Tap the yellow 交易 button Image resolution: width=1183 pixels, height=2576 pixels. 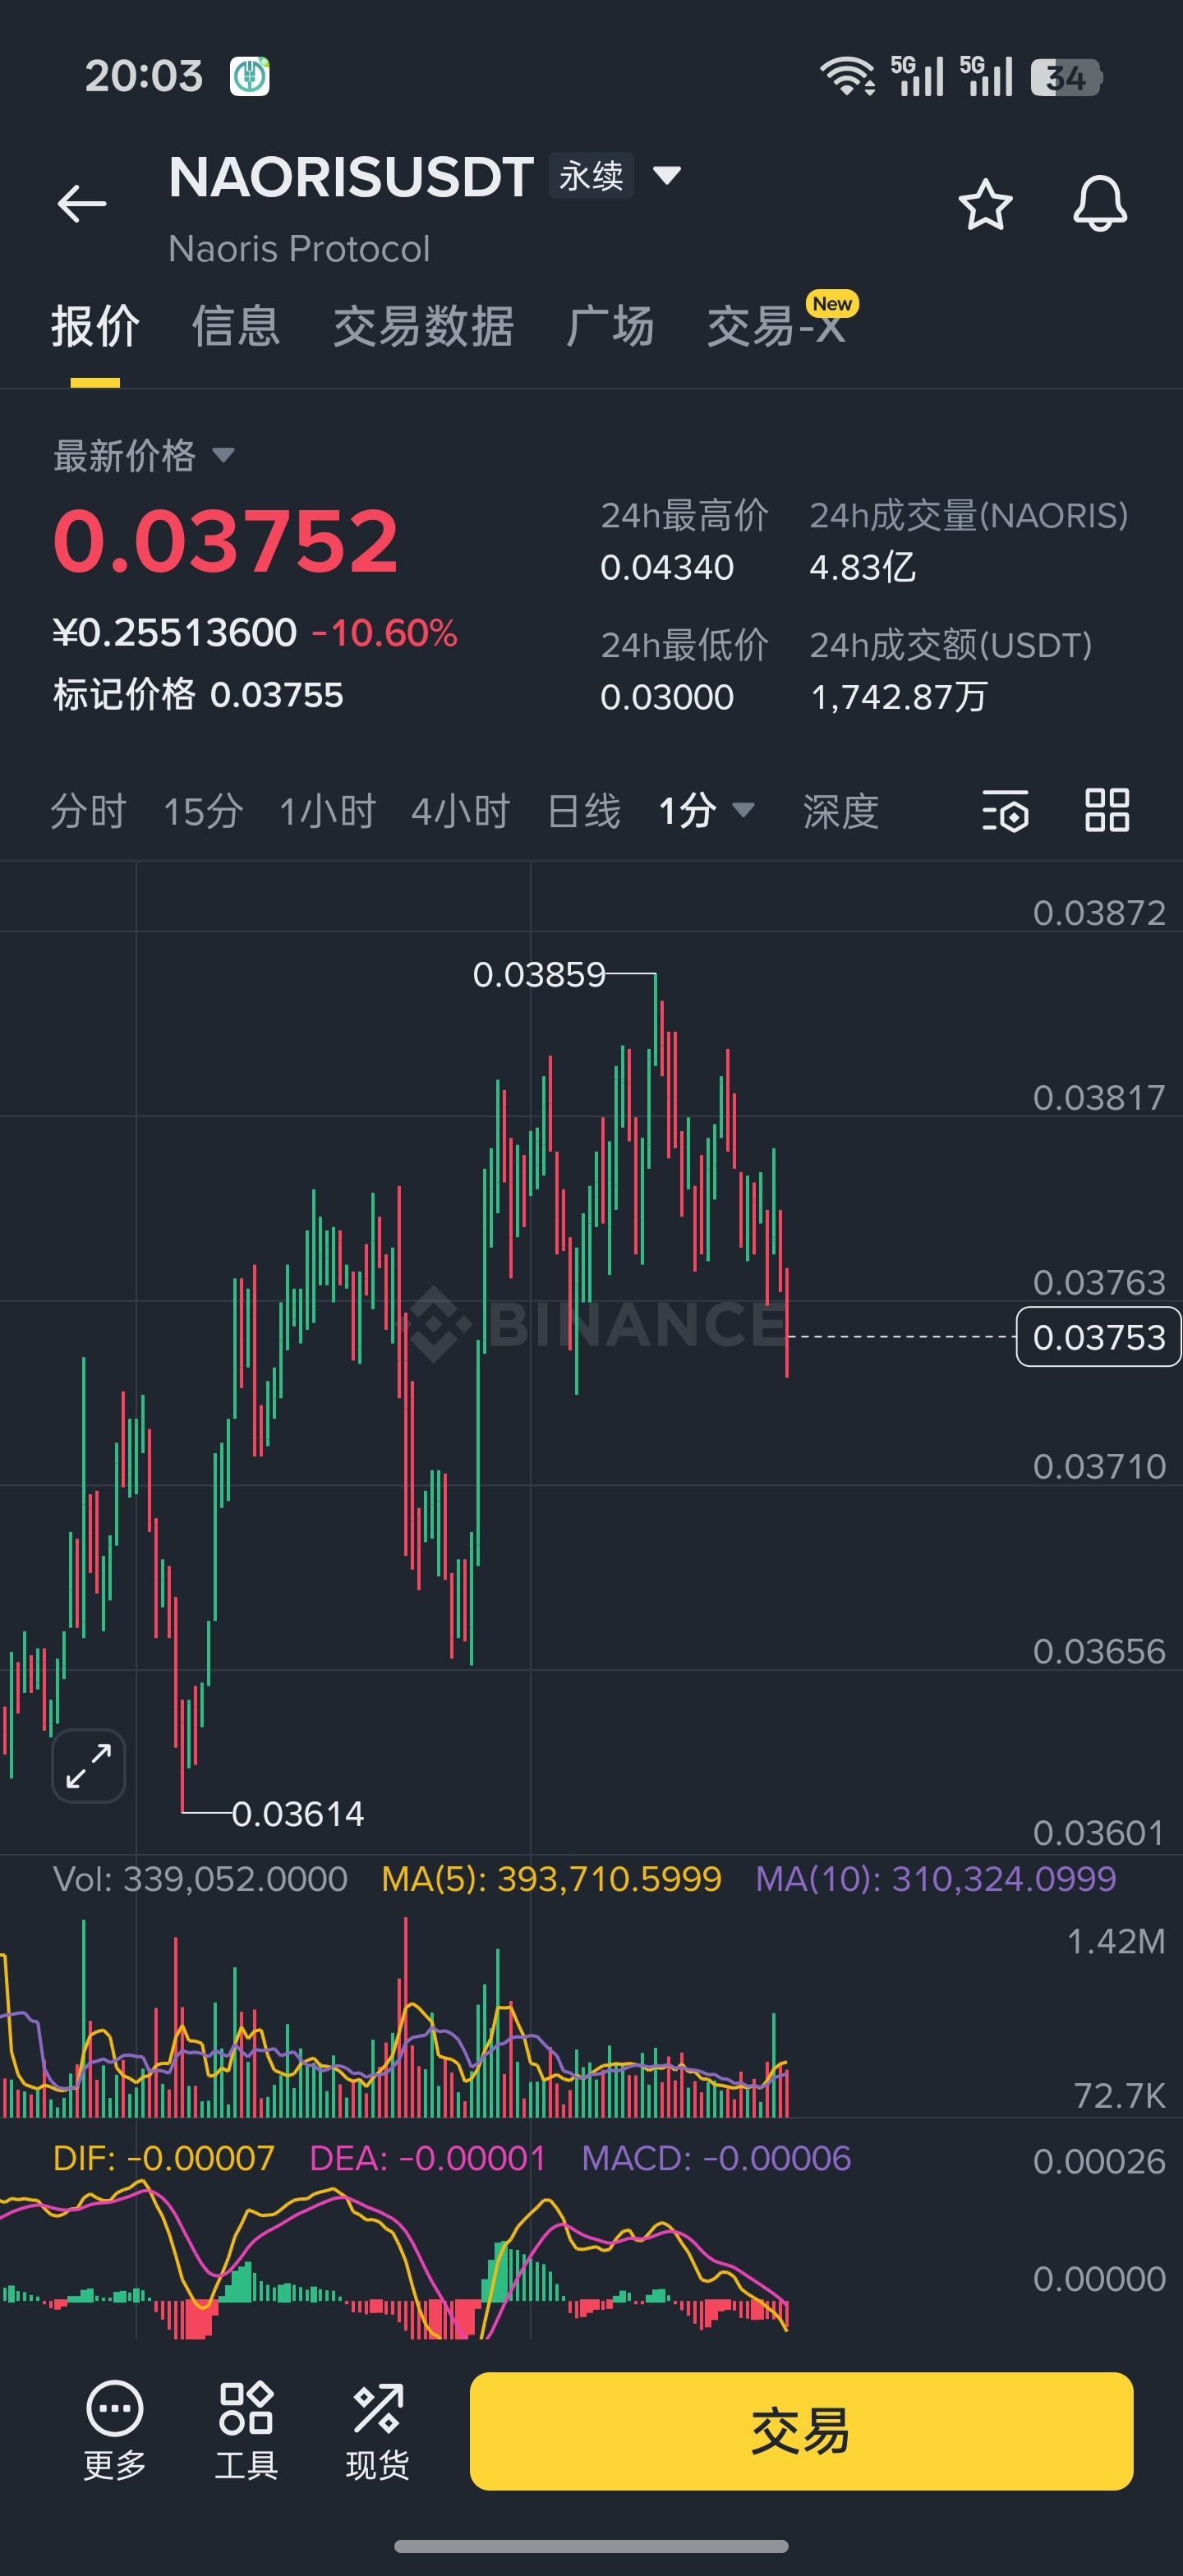pos(801,2431)
